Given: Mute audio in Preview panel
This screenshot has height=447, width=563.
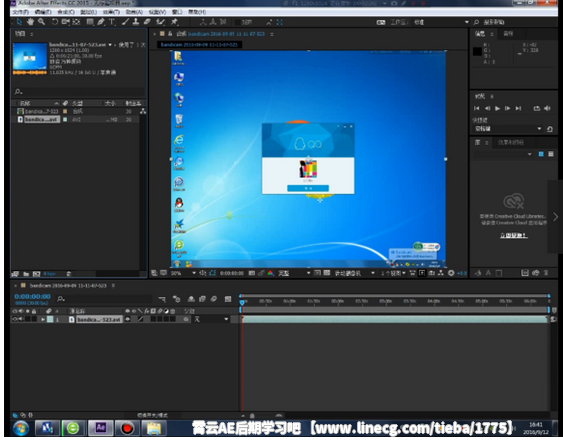Looking at the screenshot, I should pyautogui.click(x=547, y=108).
